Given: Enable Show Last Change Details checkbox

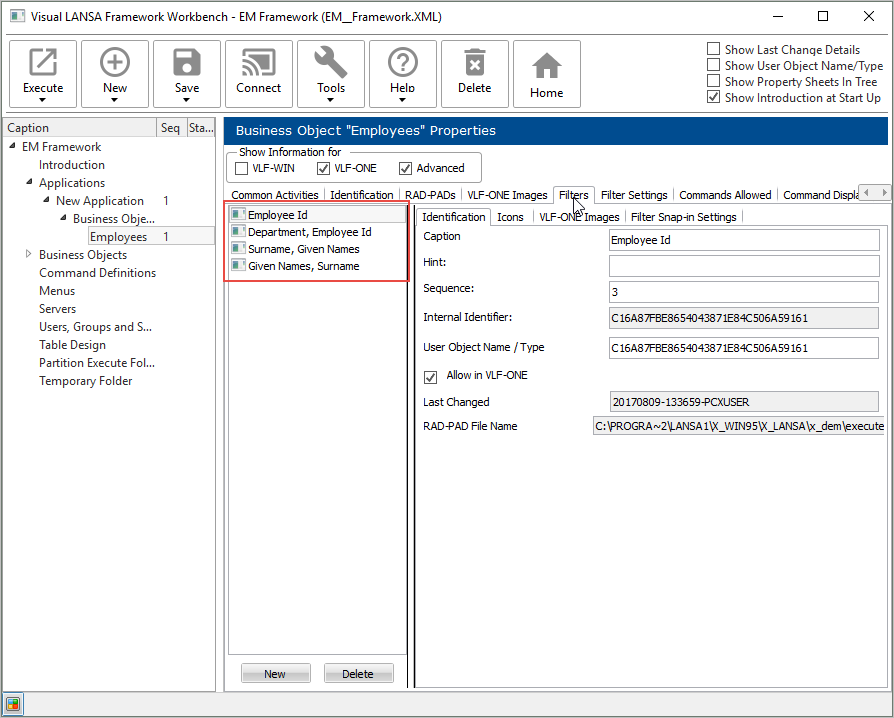Looking at the screenshot, I should [713, 48].
